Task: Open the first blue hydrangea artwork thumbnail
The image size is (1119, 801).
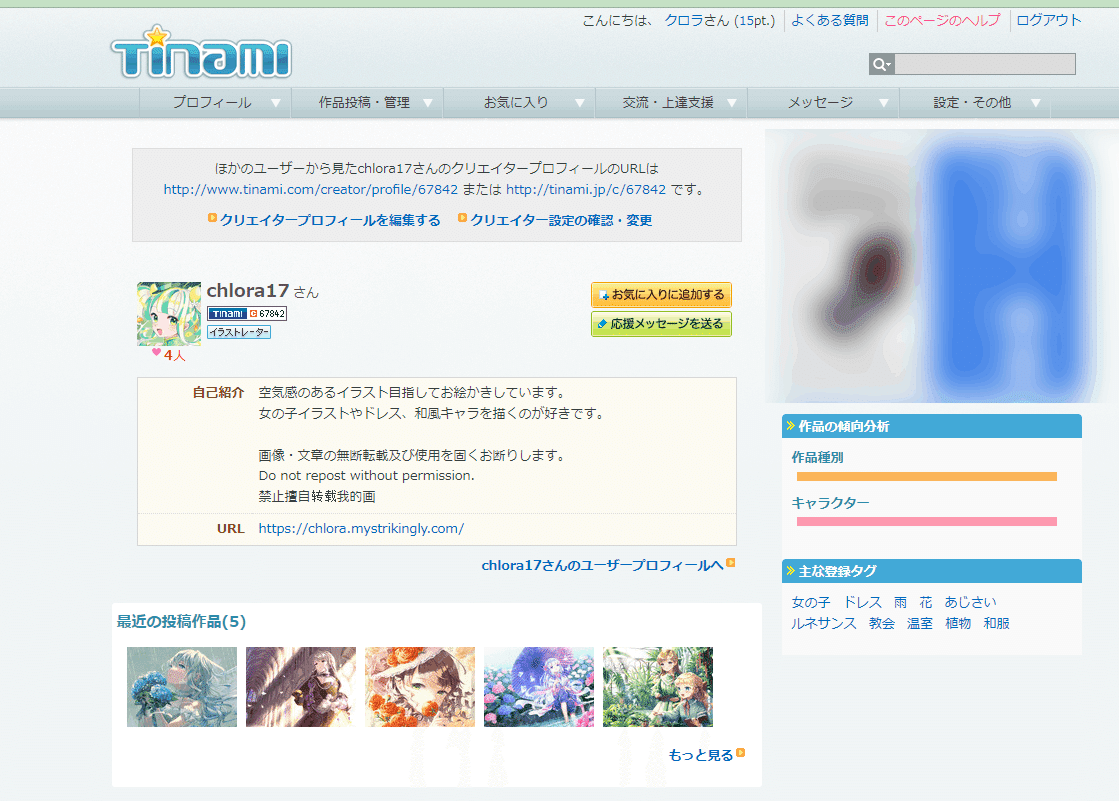Action: [x=181, y=686]
